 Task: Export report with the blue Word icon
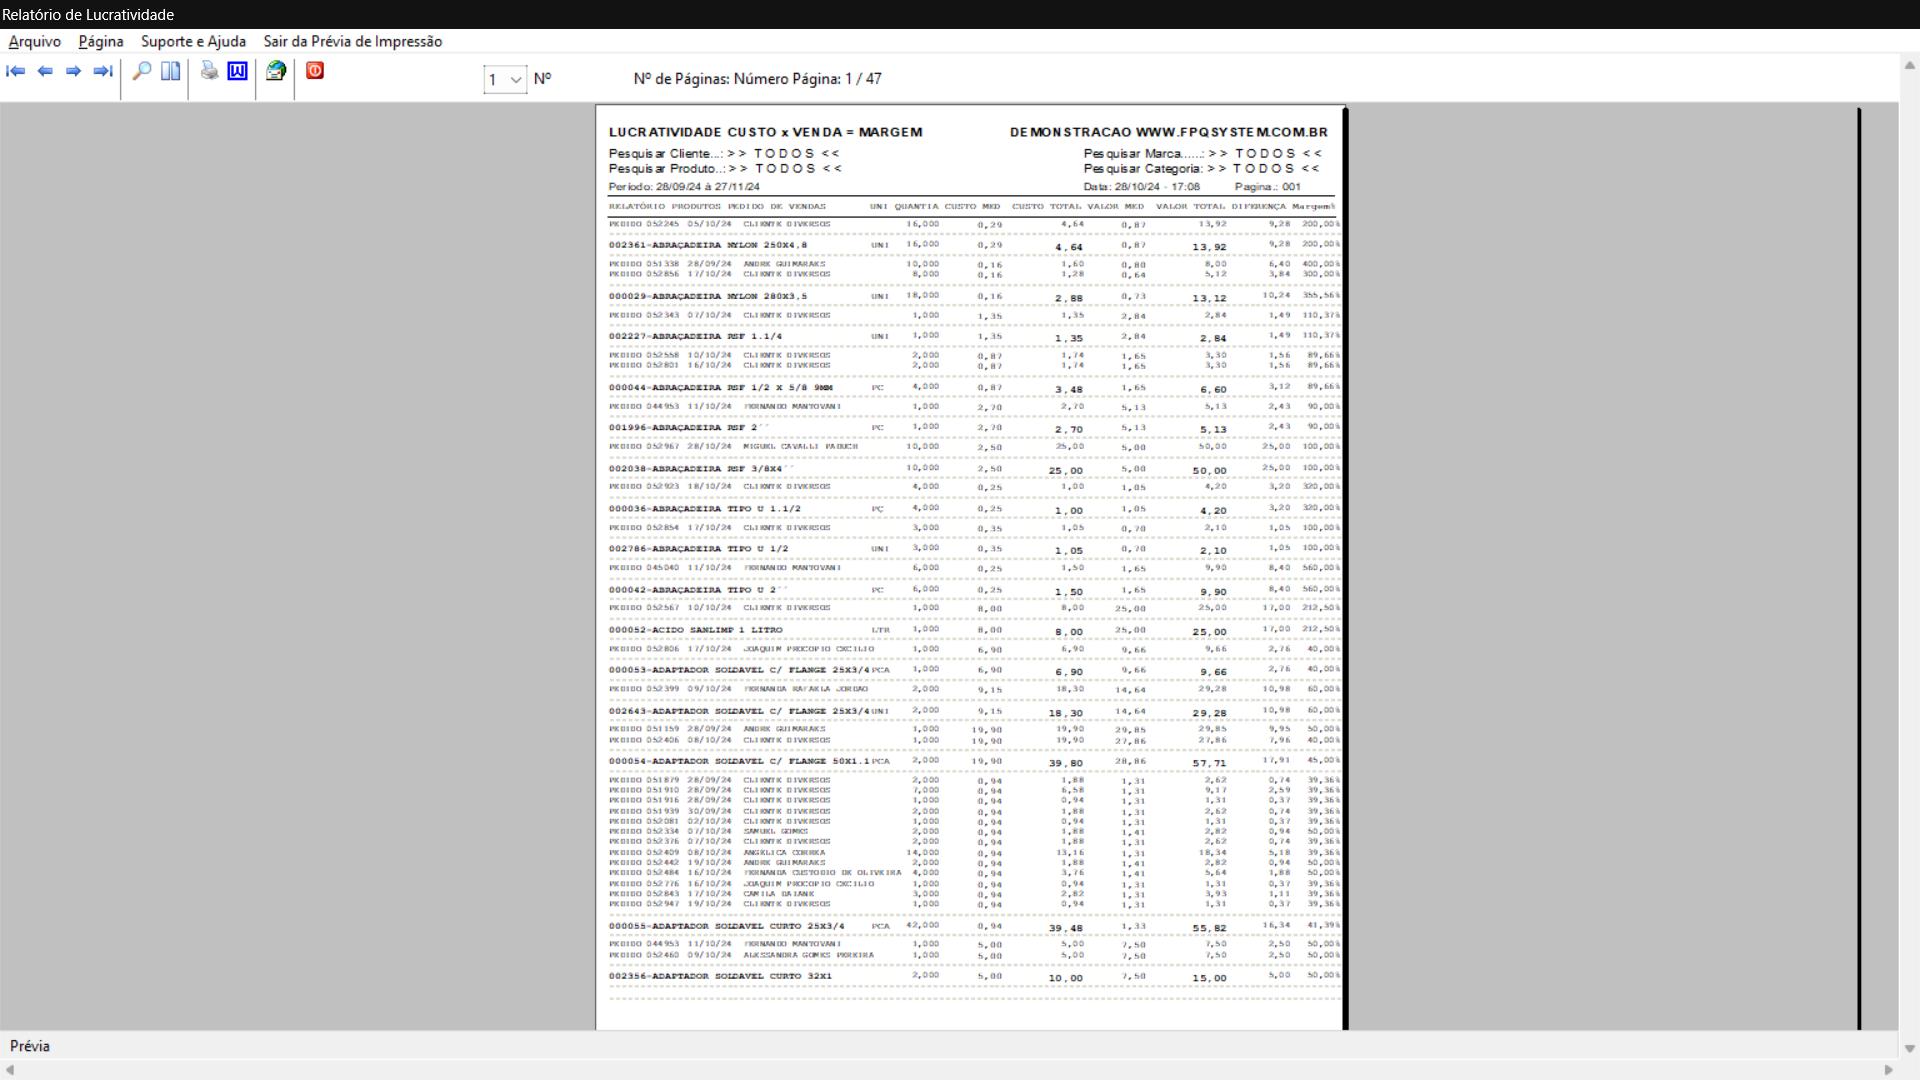click(237, 71)
